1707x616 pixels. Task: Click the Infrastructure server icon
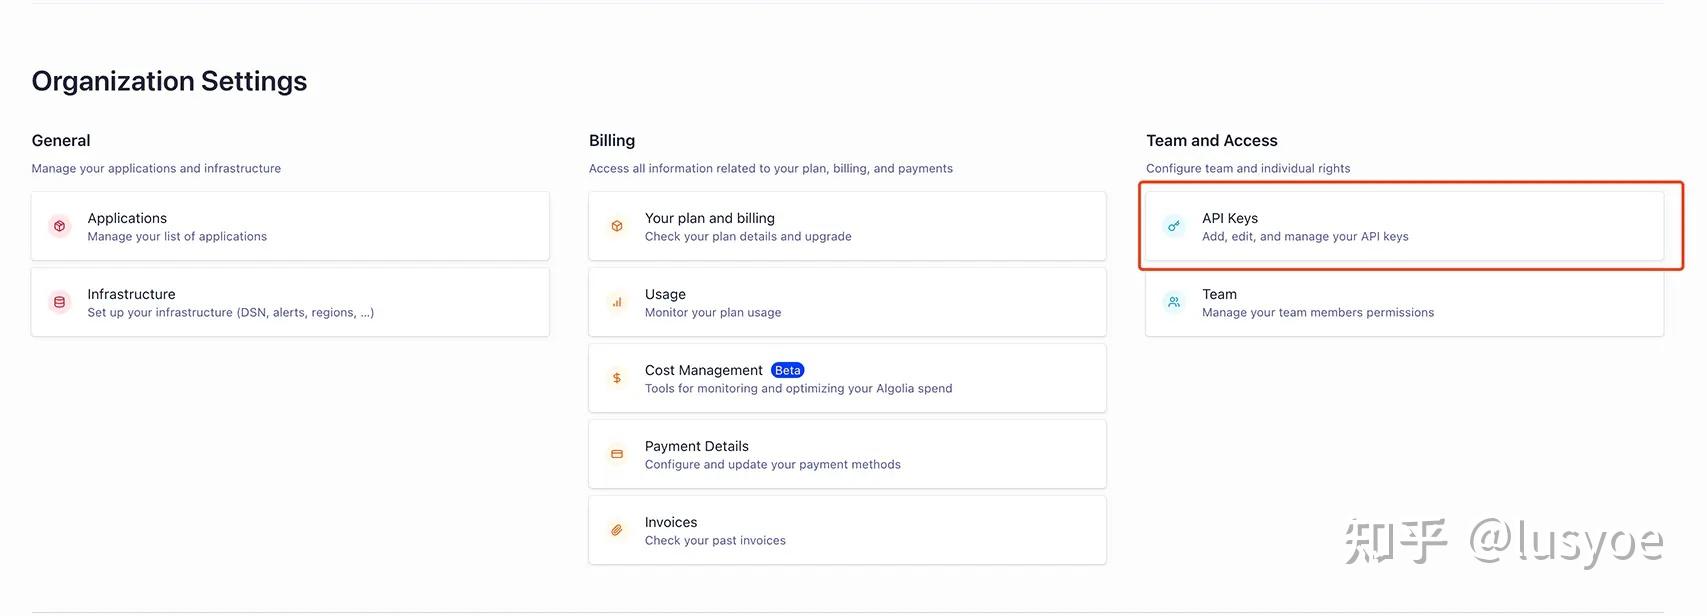(59, 301)
